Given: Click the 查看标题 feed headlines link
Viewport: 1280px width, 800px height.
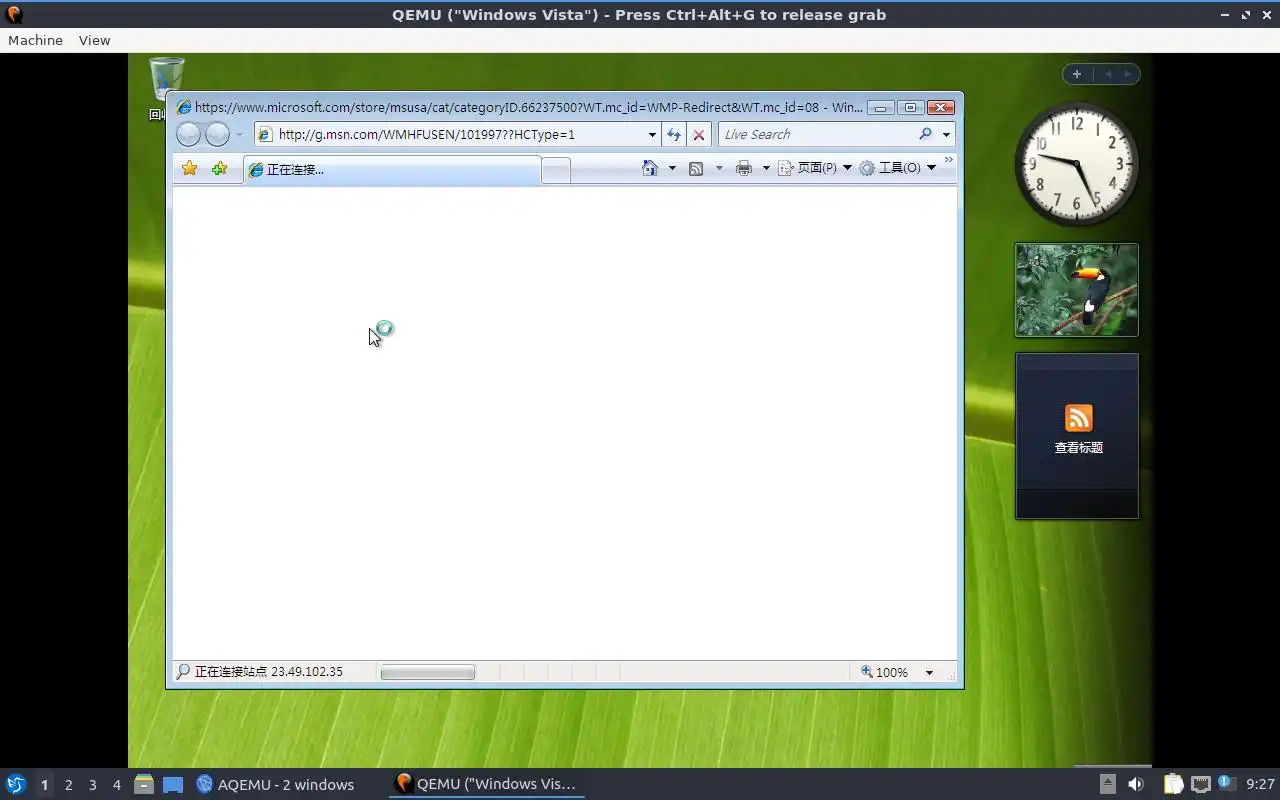Looking at the screenshot, I should pos(1079,448).
